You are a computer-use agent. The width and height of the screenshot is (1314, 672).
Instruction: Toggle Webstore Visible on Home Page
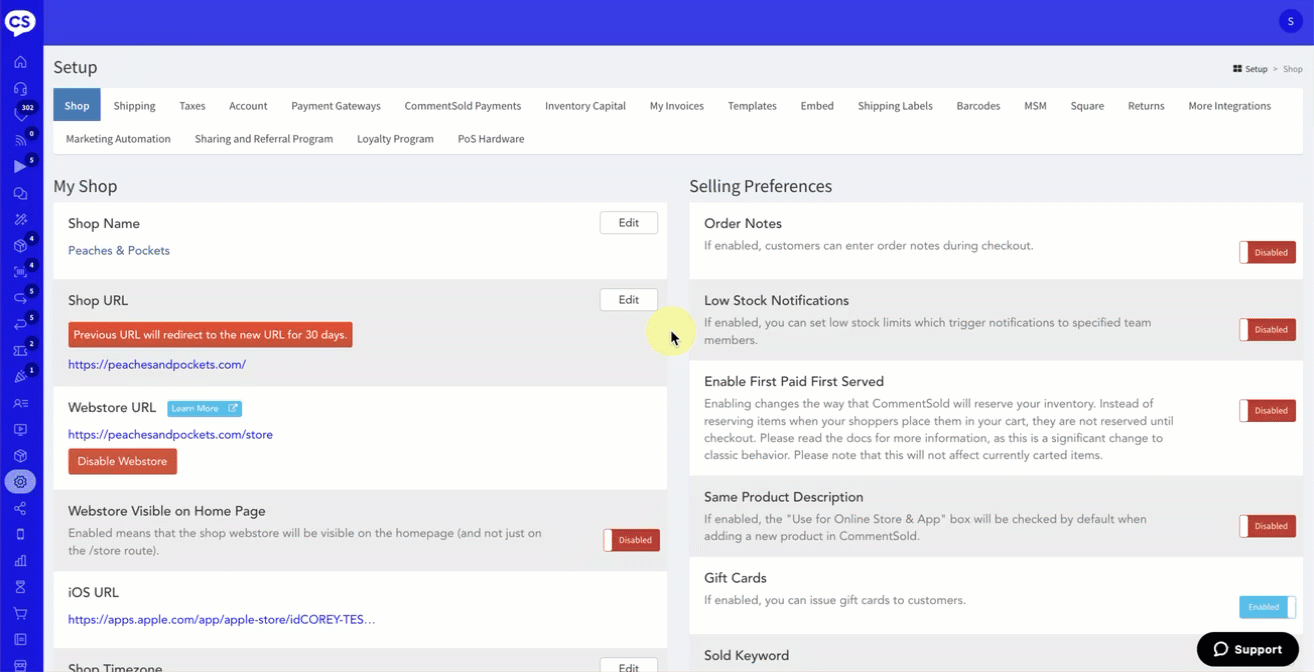[631, 540]
